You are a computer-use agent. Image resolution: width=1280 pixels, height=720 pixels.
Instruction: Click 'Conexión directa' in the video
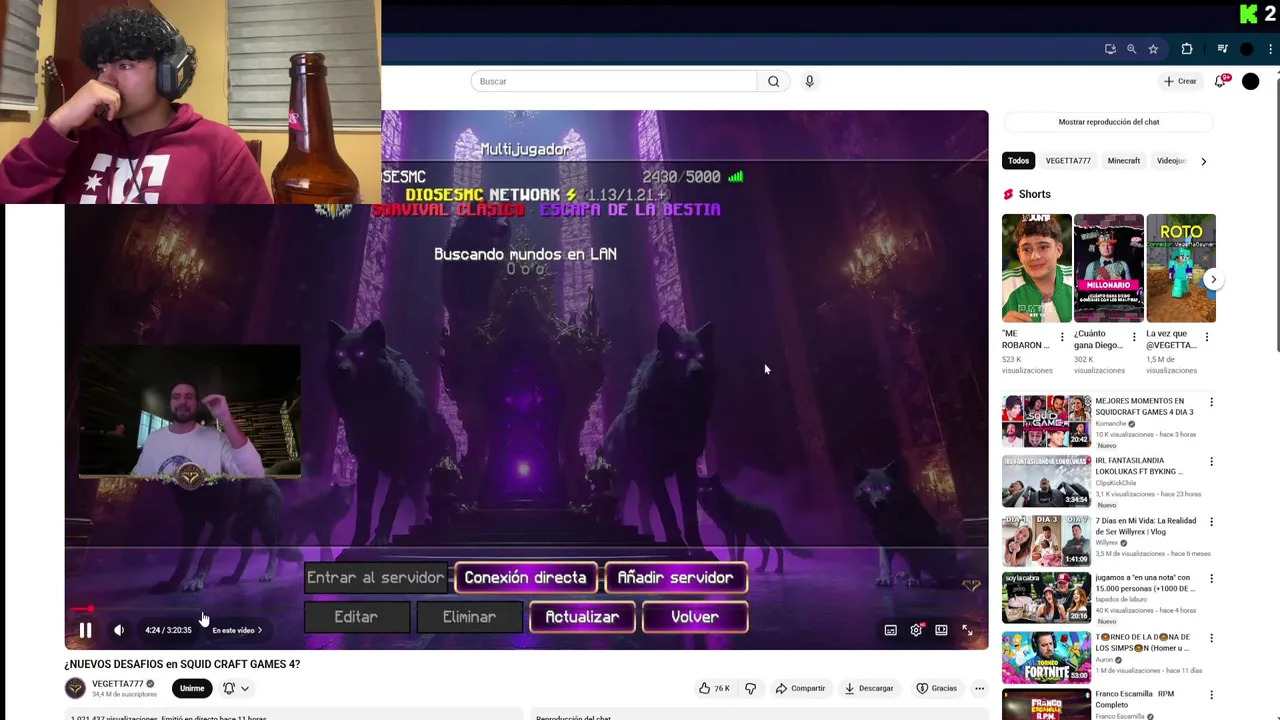pyautogui.click(x=525, y=578)
